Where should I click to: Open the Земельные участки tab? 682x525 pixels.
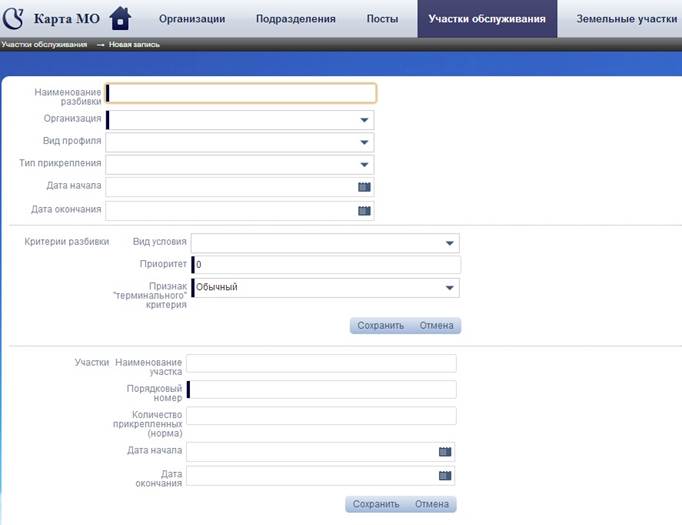click(627, 19)
